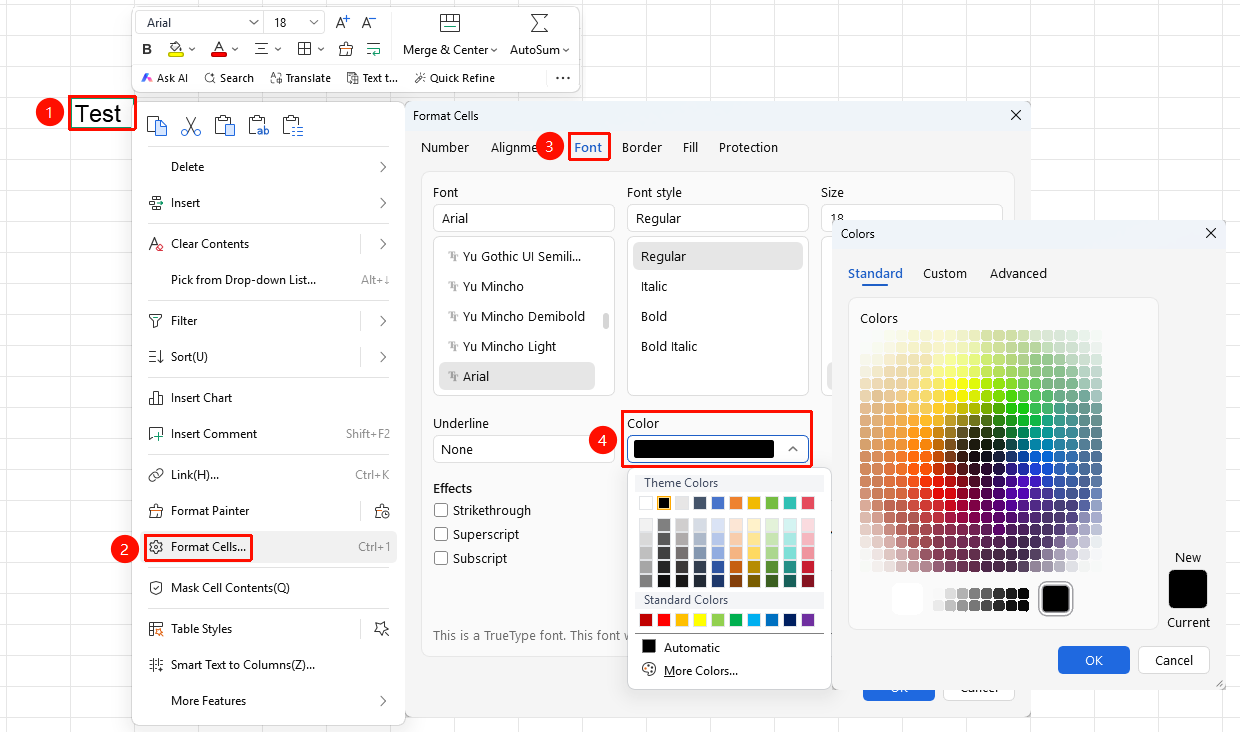1240x732 pixels.
Task: Click the Cut scissors icon
Action: point(191,126)
